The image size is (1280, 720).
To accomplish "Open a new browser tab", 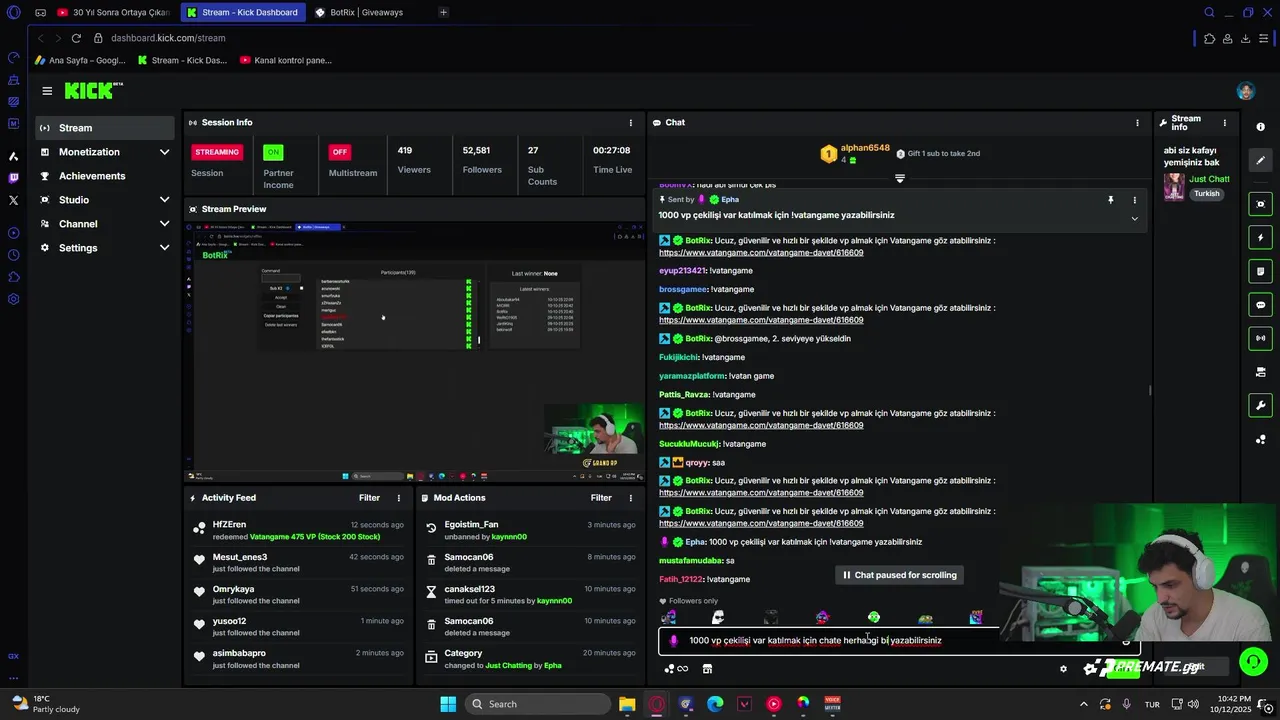I will click(x=443, y=12).
